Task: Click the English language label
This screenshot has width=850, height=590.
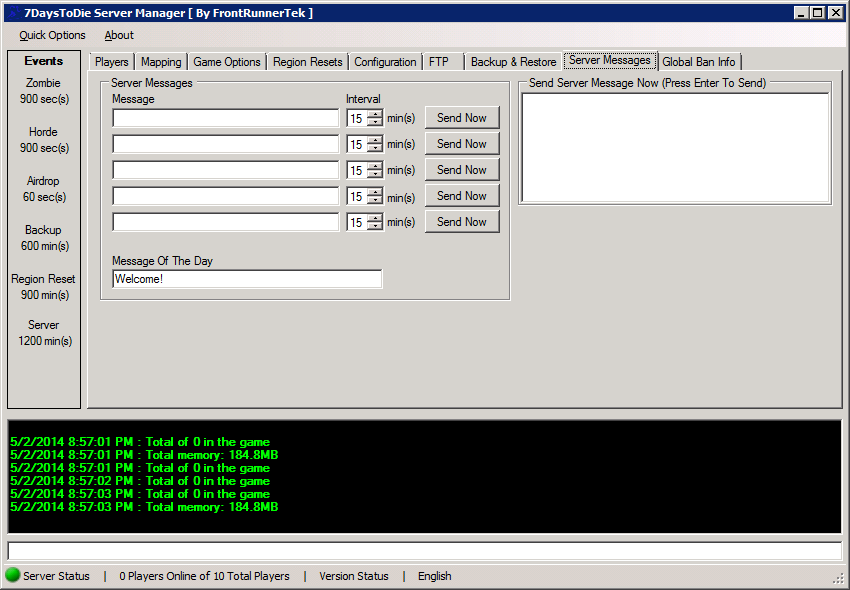Action: pyautogui.click(x=435, y=576)
